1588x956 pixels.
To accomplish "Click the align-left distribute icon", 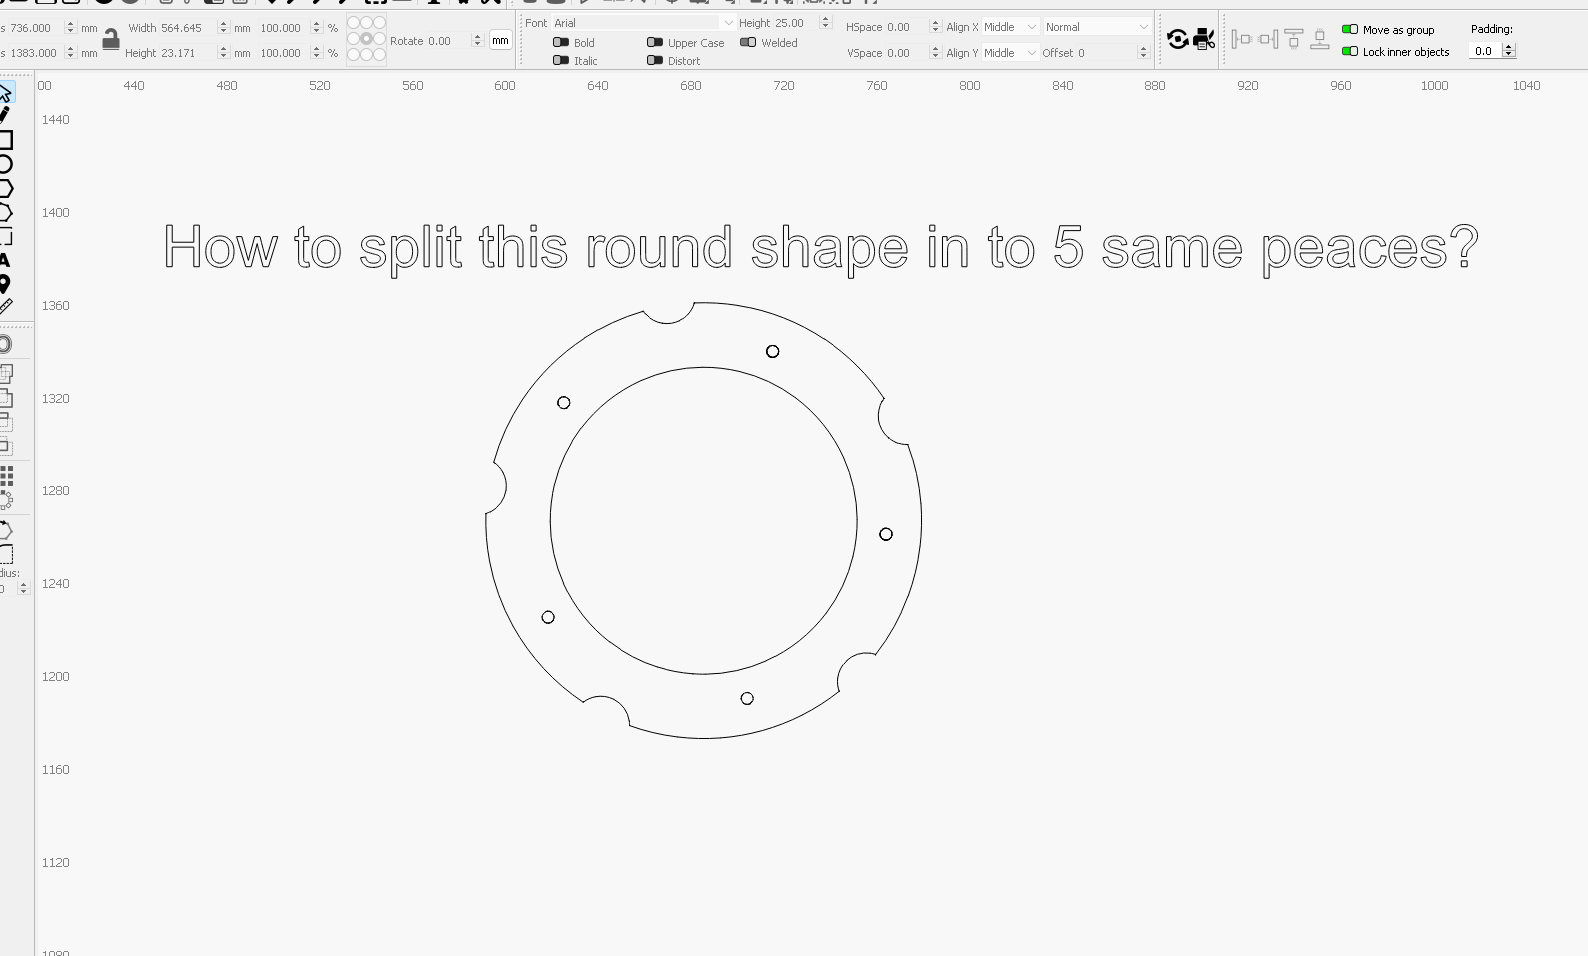I will [x=1242, y=39].
